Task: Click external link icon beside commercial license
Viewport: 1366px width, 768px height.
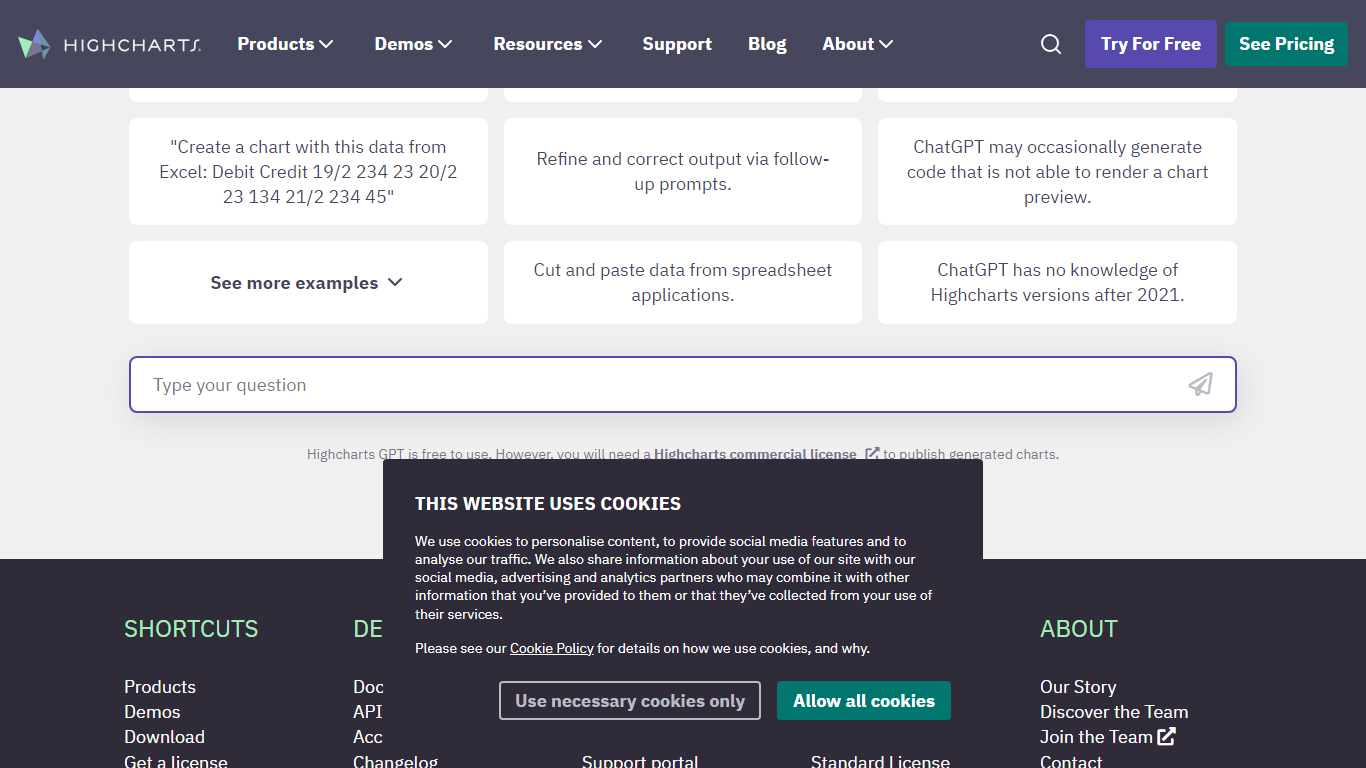Action: point(872,454)
